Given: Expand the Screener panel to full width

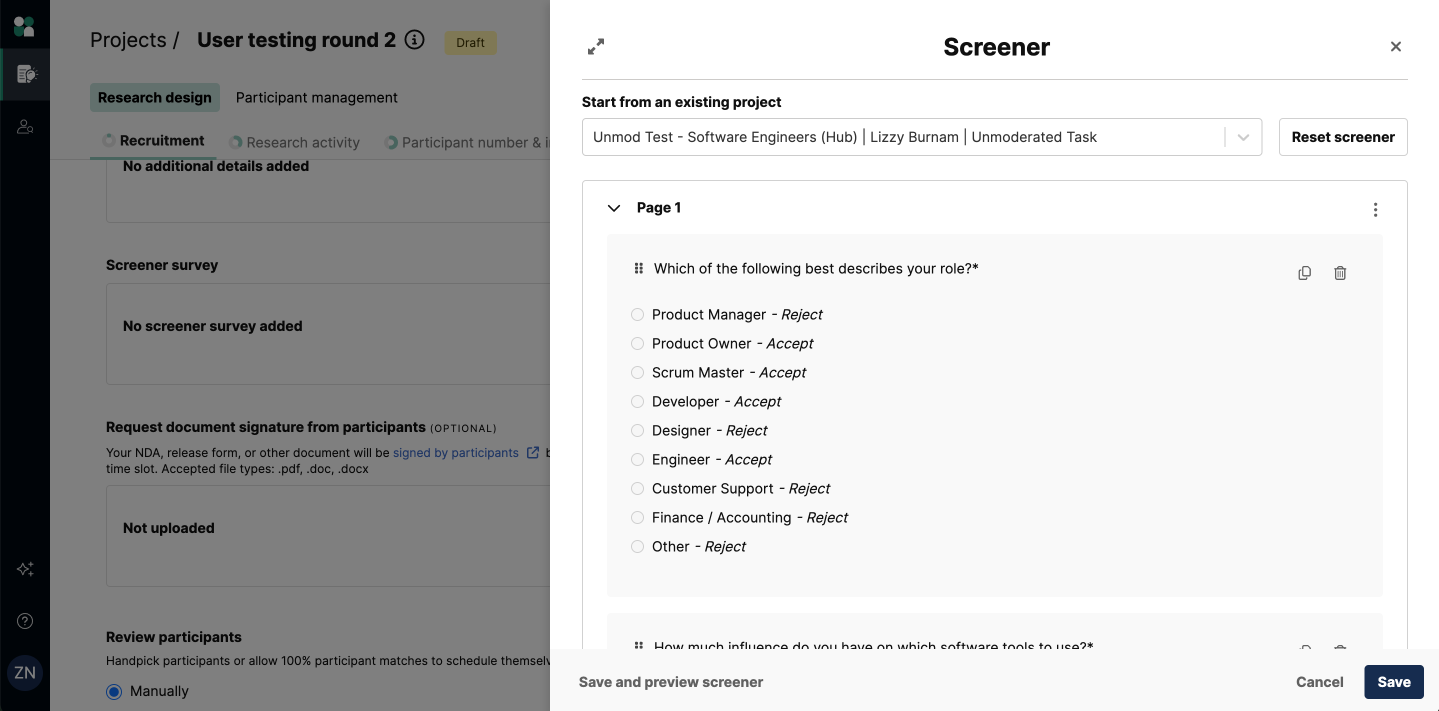Looking at the screenshot, I should tap(596, 47).
